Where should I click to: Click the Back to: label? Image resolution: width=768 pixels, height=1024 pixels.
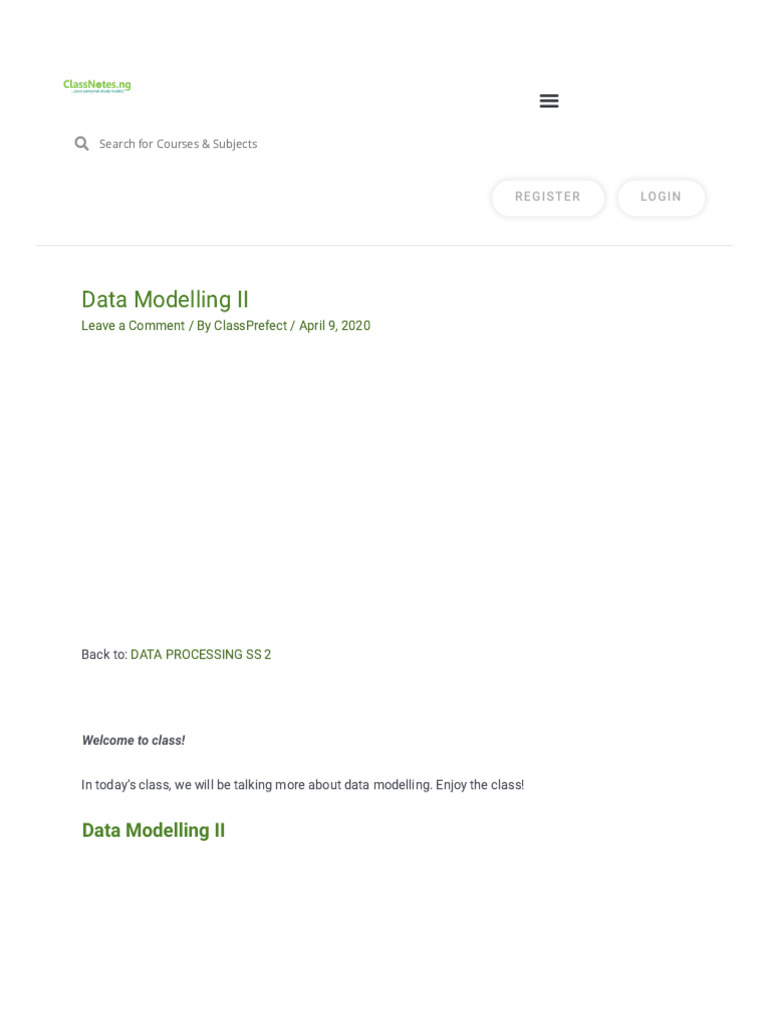pos(104,655)
